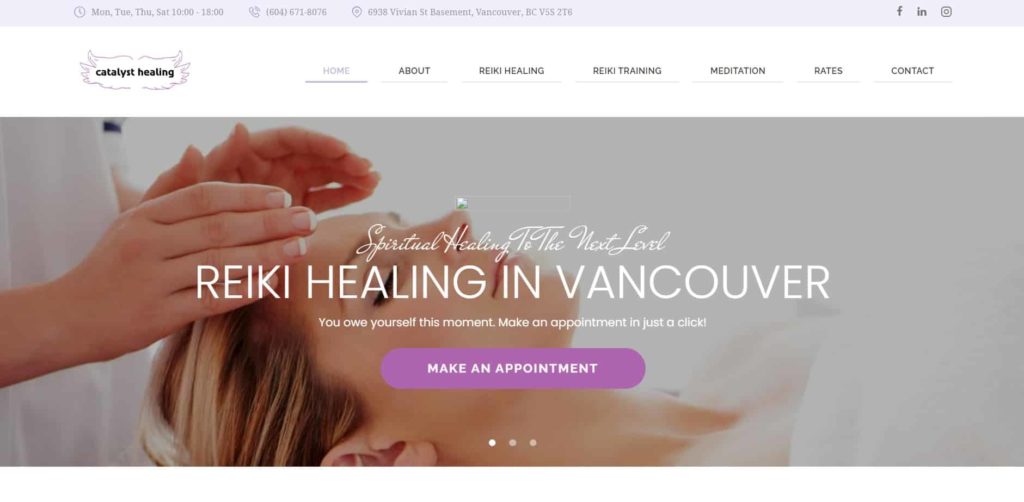Screen dimensions: 1024x502
Task: Switch to the third slide dot
Action: tap(533, 443)
